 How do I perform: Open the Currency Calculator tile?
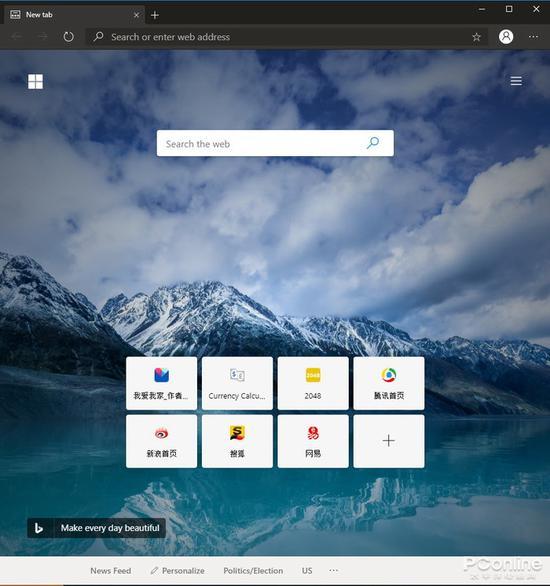237,383
